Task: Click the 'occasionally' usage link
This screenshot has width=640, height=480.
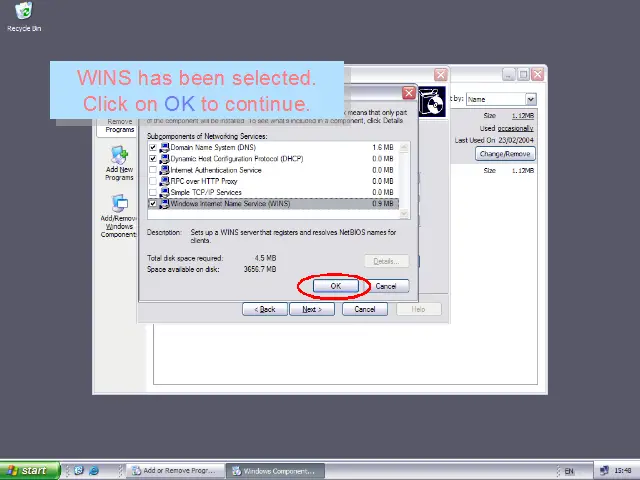Action: (x=516, y=128)
